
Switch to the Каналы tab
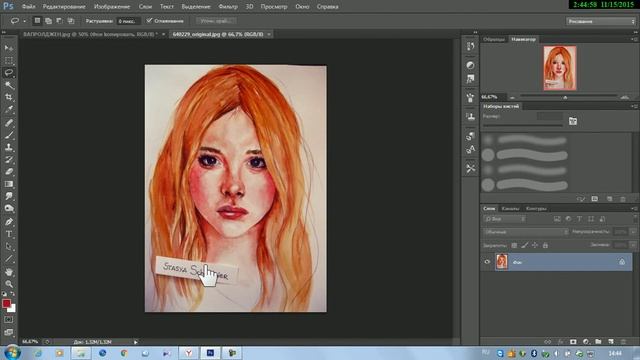(510, 209)
